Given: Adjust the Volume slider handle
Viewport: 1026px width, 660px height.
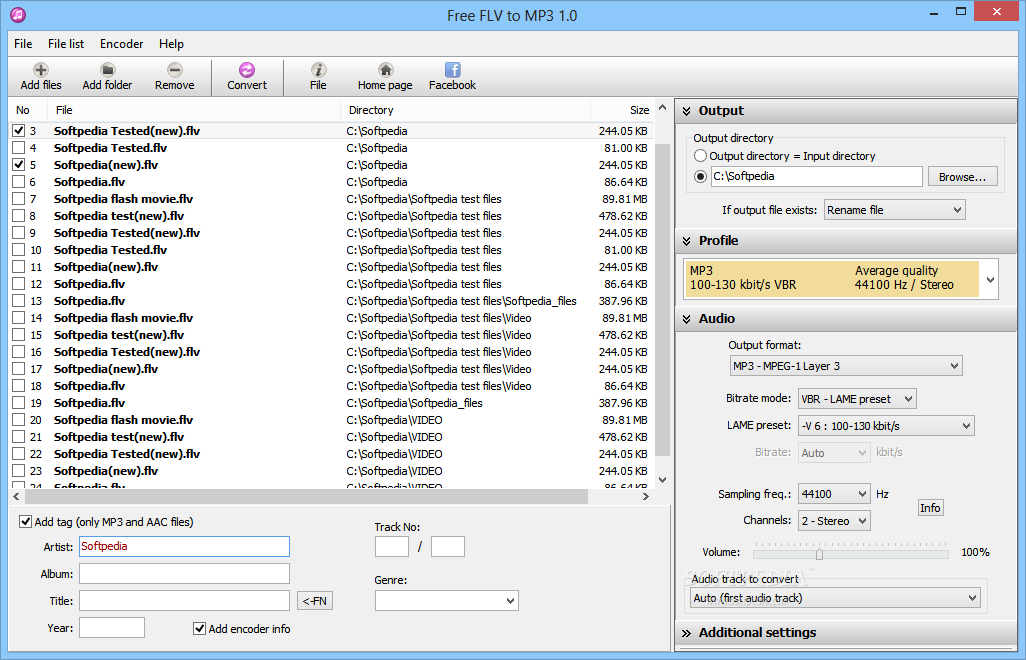Looking at the screenshot, I should (x=819, y=554).
